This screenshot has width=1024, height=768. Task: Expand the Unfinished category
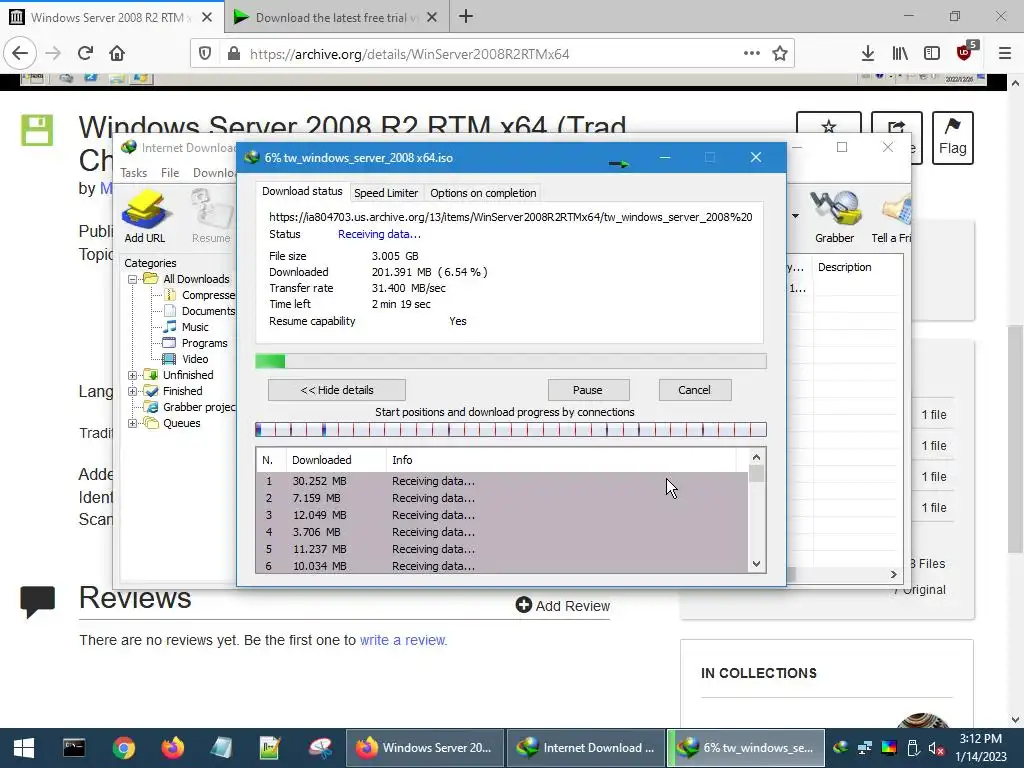point(133,376)
